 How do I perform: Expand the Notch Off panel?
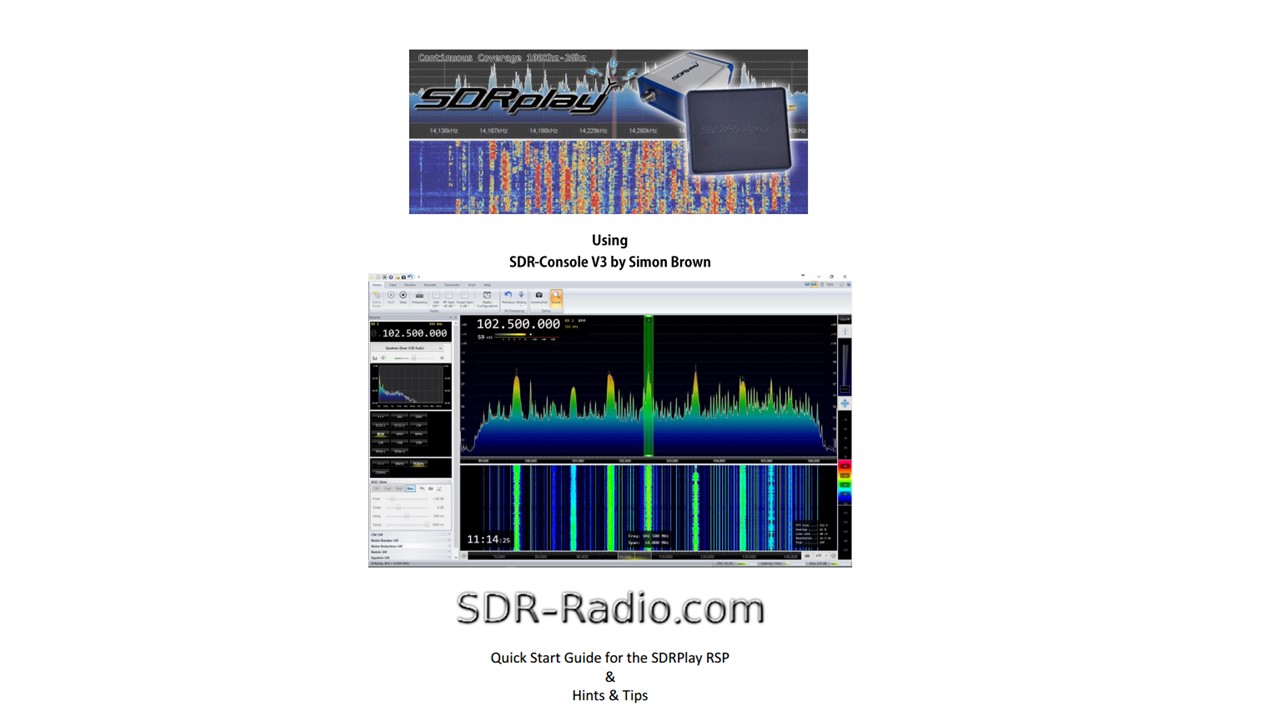(410, 551)
